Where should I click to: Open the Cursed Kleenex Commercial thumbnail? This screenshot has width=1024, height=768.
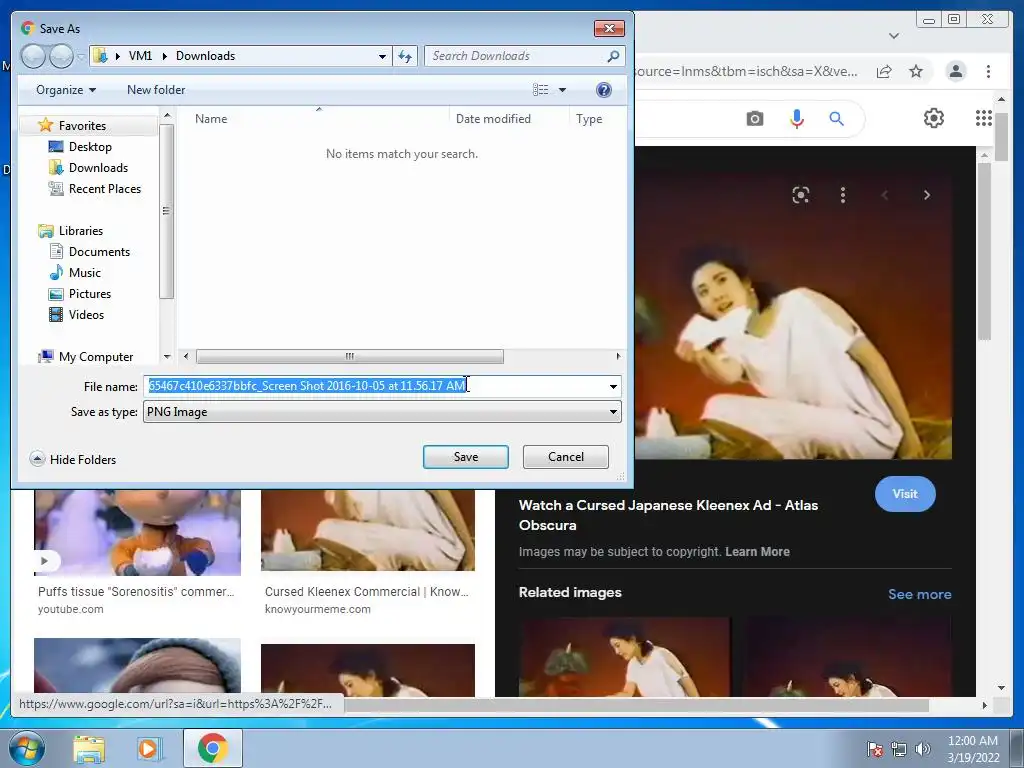368,530
